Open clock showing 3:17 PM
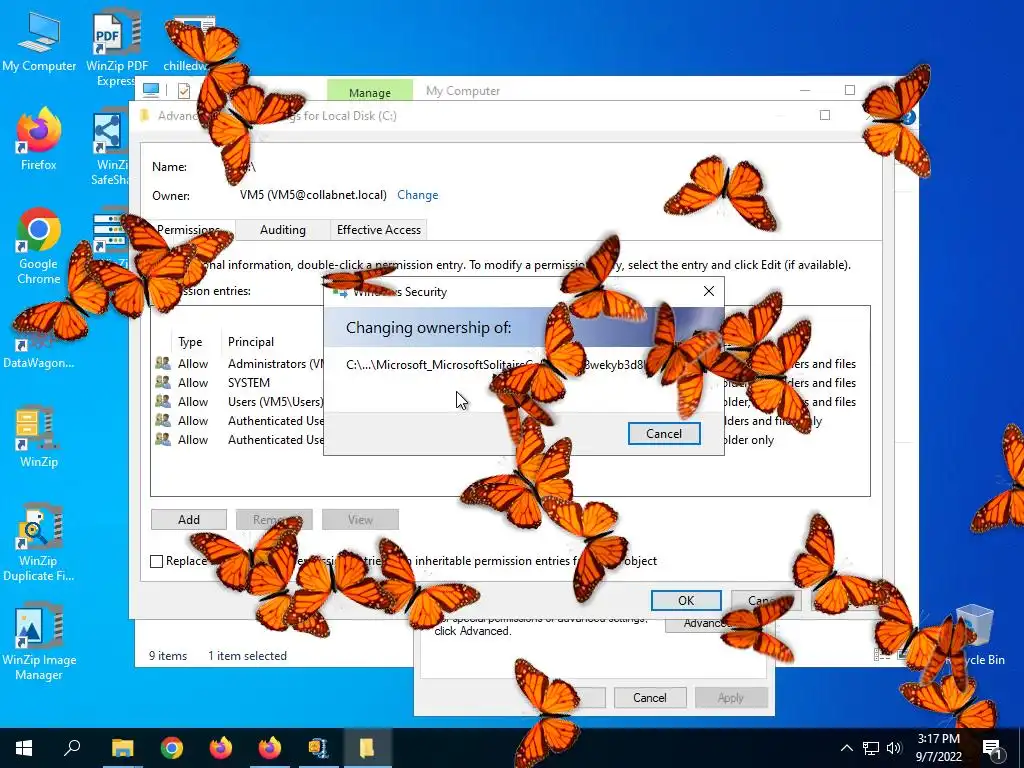Screen dimensions: 1024x768 pyautogui.click(x=938, y=748)
